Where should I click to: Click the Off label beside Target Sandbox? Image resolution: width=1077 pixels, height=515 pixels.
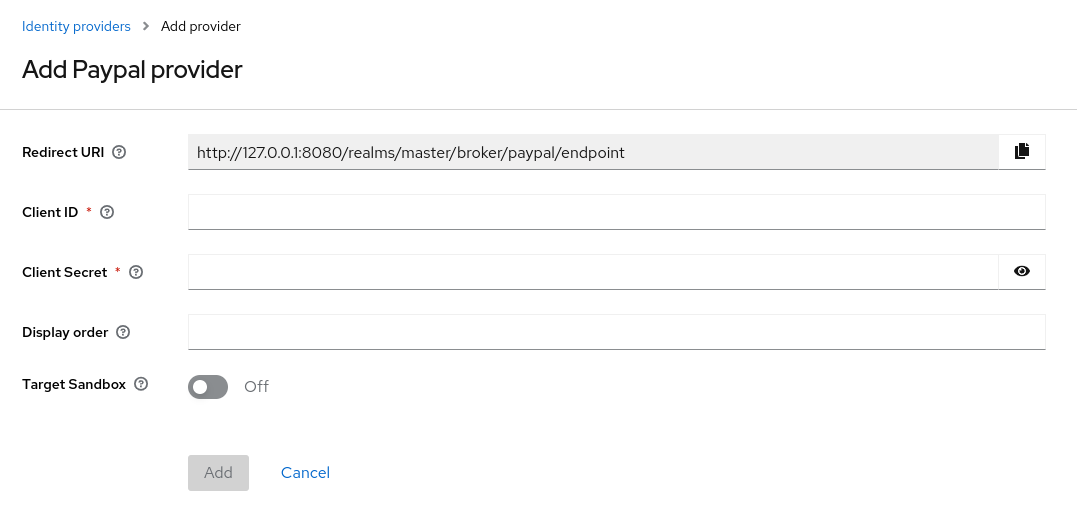(256, 386)
